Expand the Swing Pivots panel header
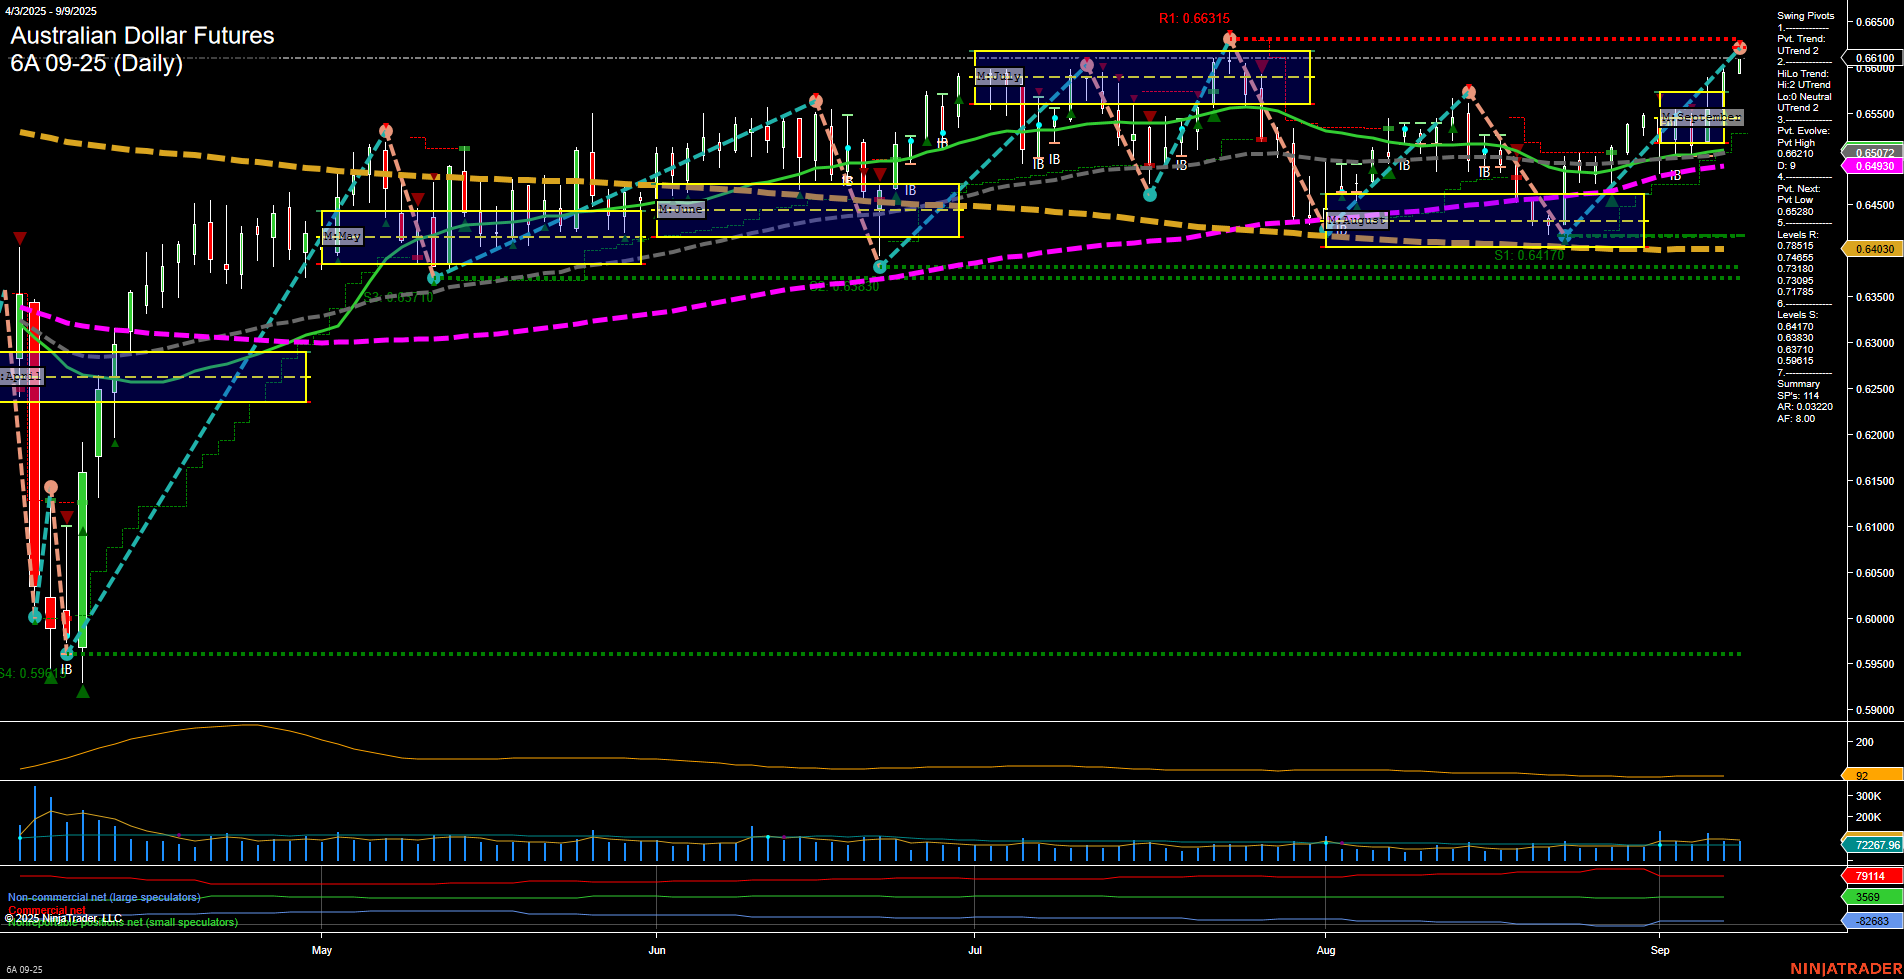This screenshot has height=979, width=1904. 1806,15
